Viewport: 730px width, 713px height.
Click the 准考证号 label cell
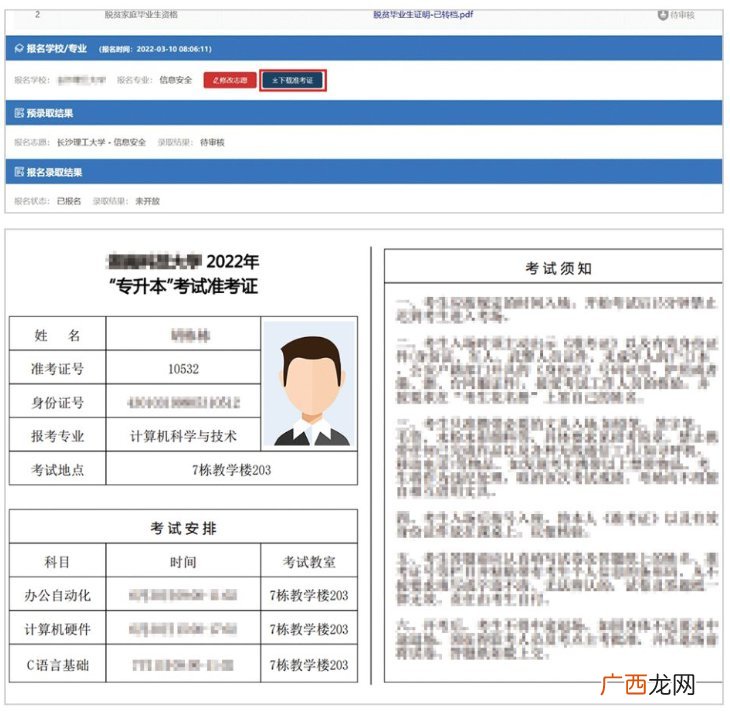57,369
